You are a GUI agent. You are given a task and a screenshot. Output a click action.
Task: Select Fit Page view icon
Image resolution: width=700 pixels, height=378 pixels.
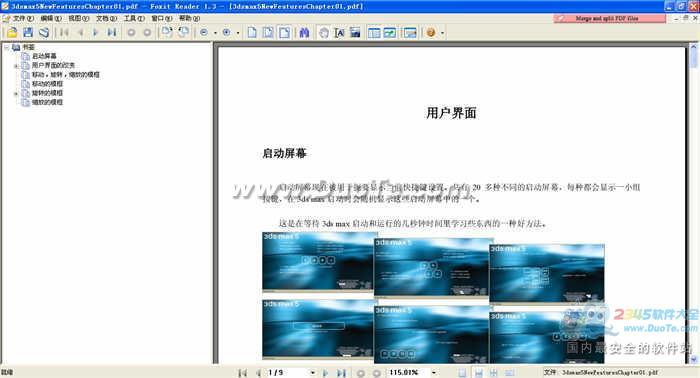tap(268, 32)
